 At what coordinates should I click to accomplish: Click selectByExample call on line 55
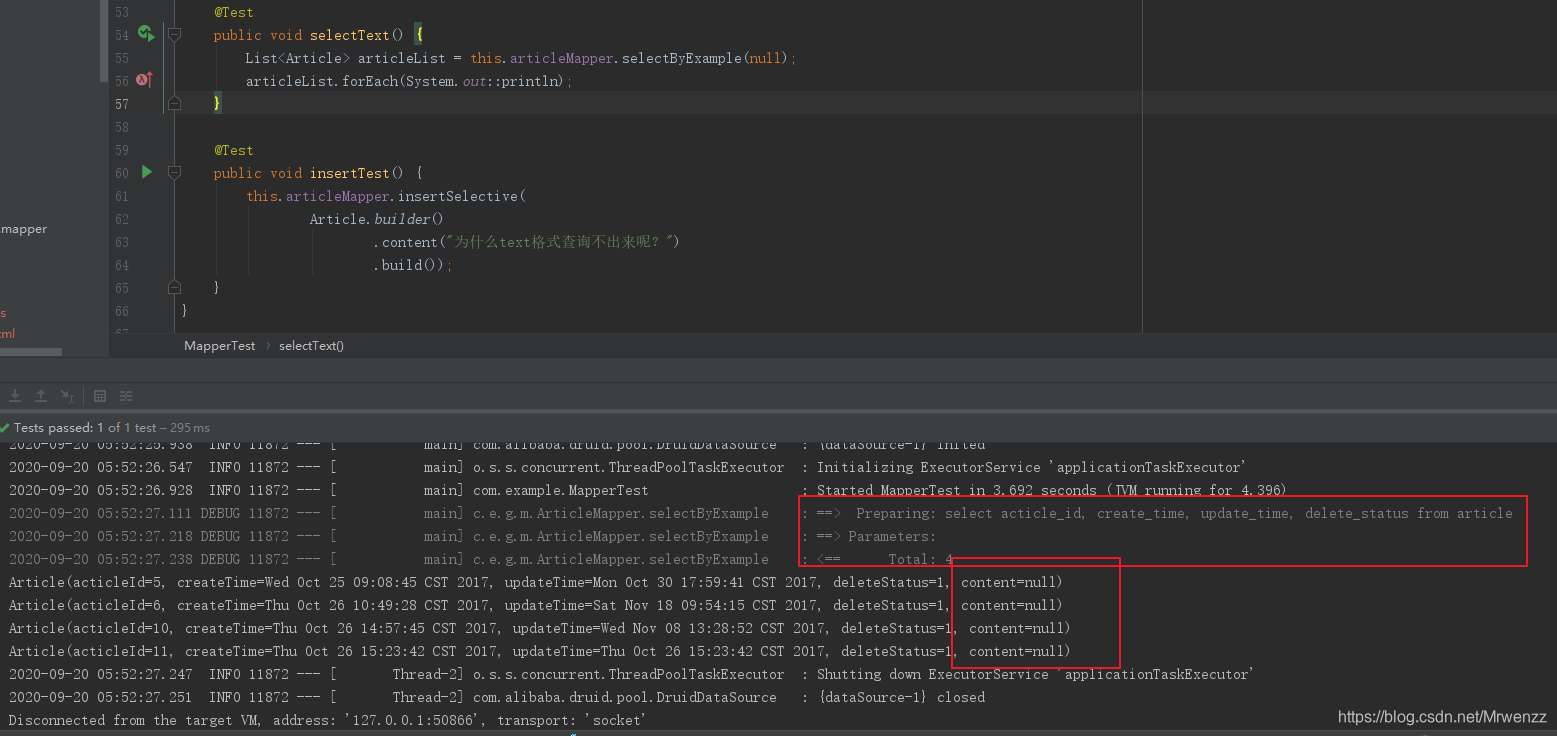[683, 58]
